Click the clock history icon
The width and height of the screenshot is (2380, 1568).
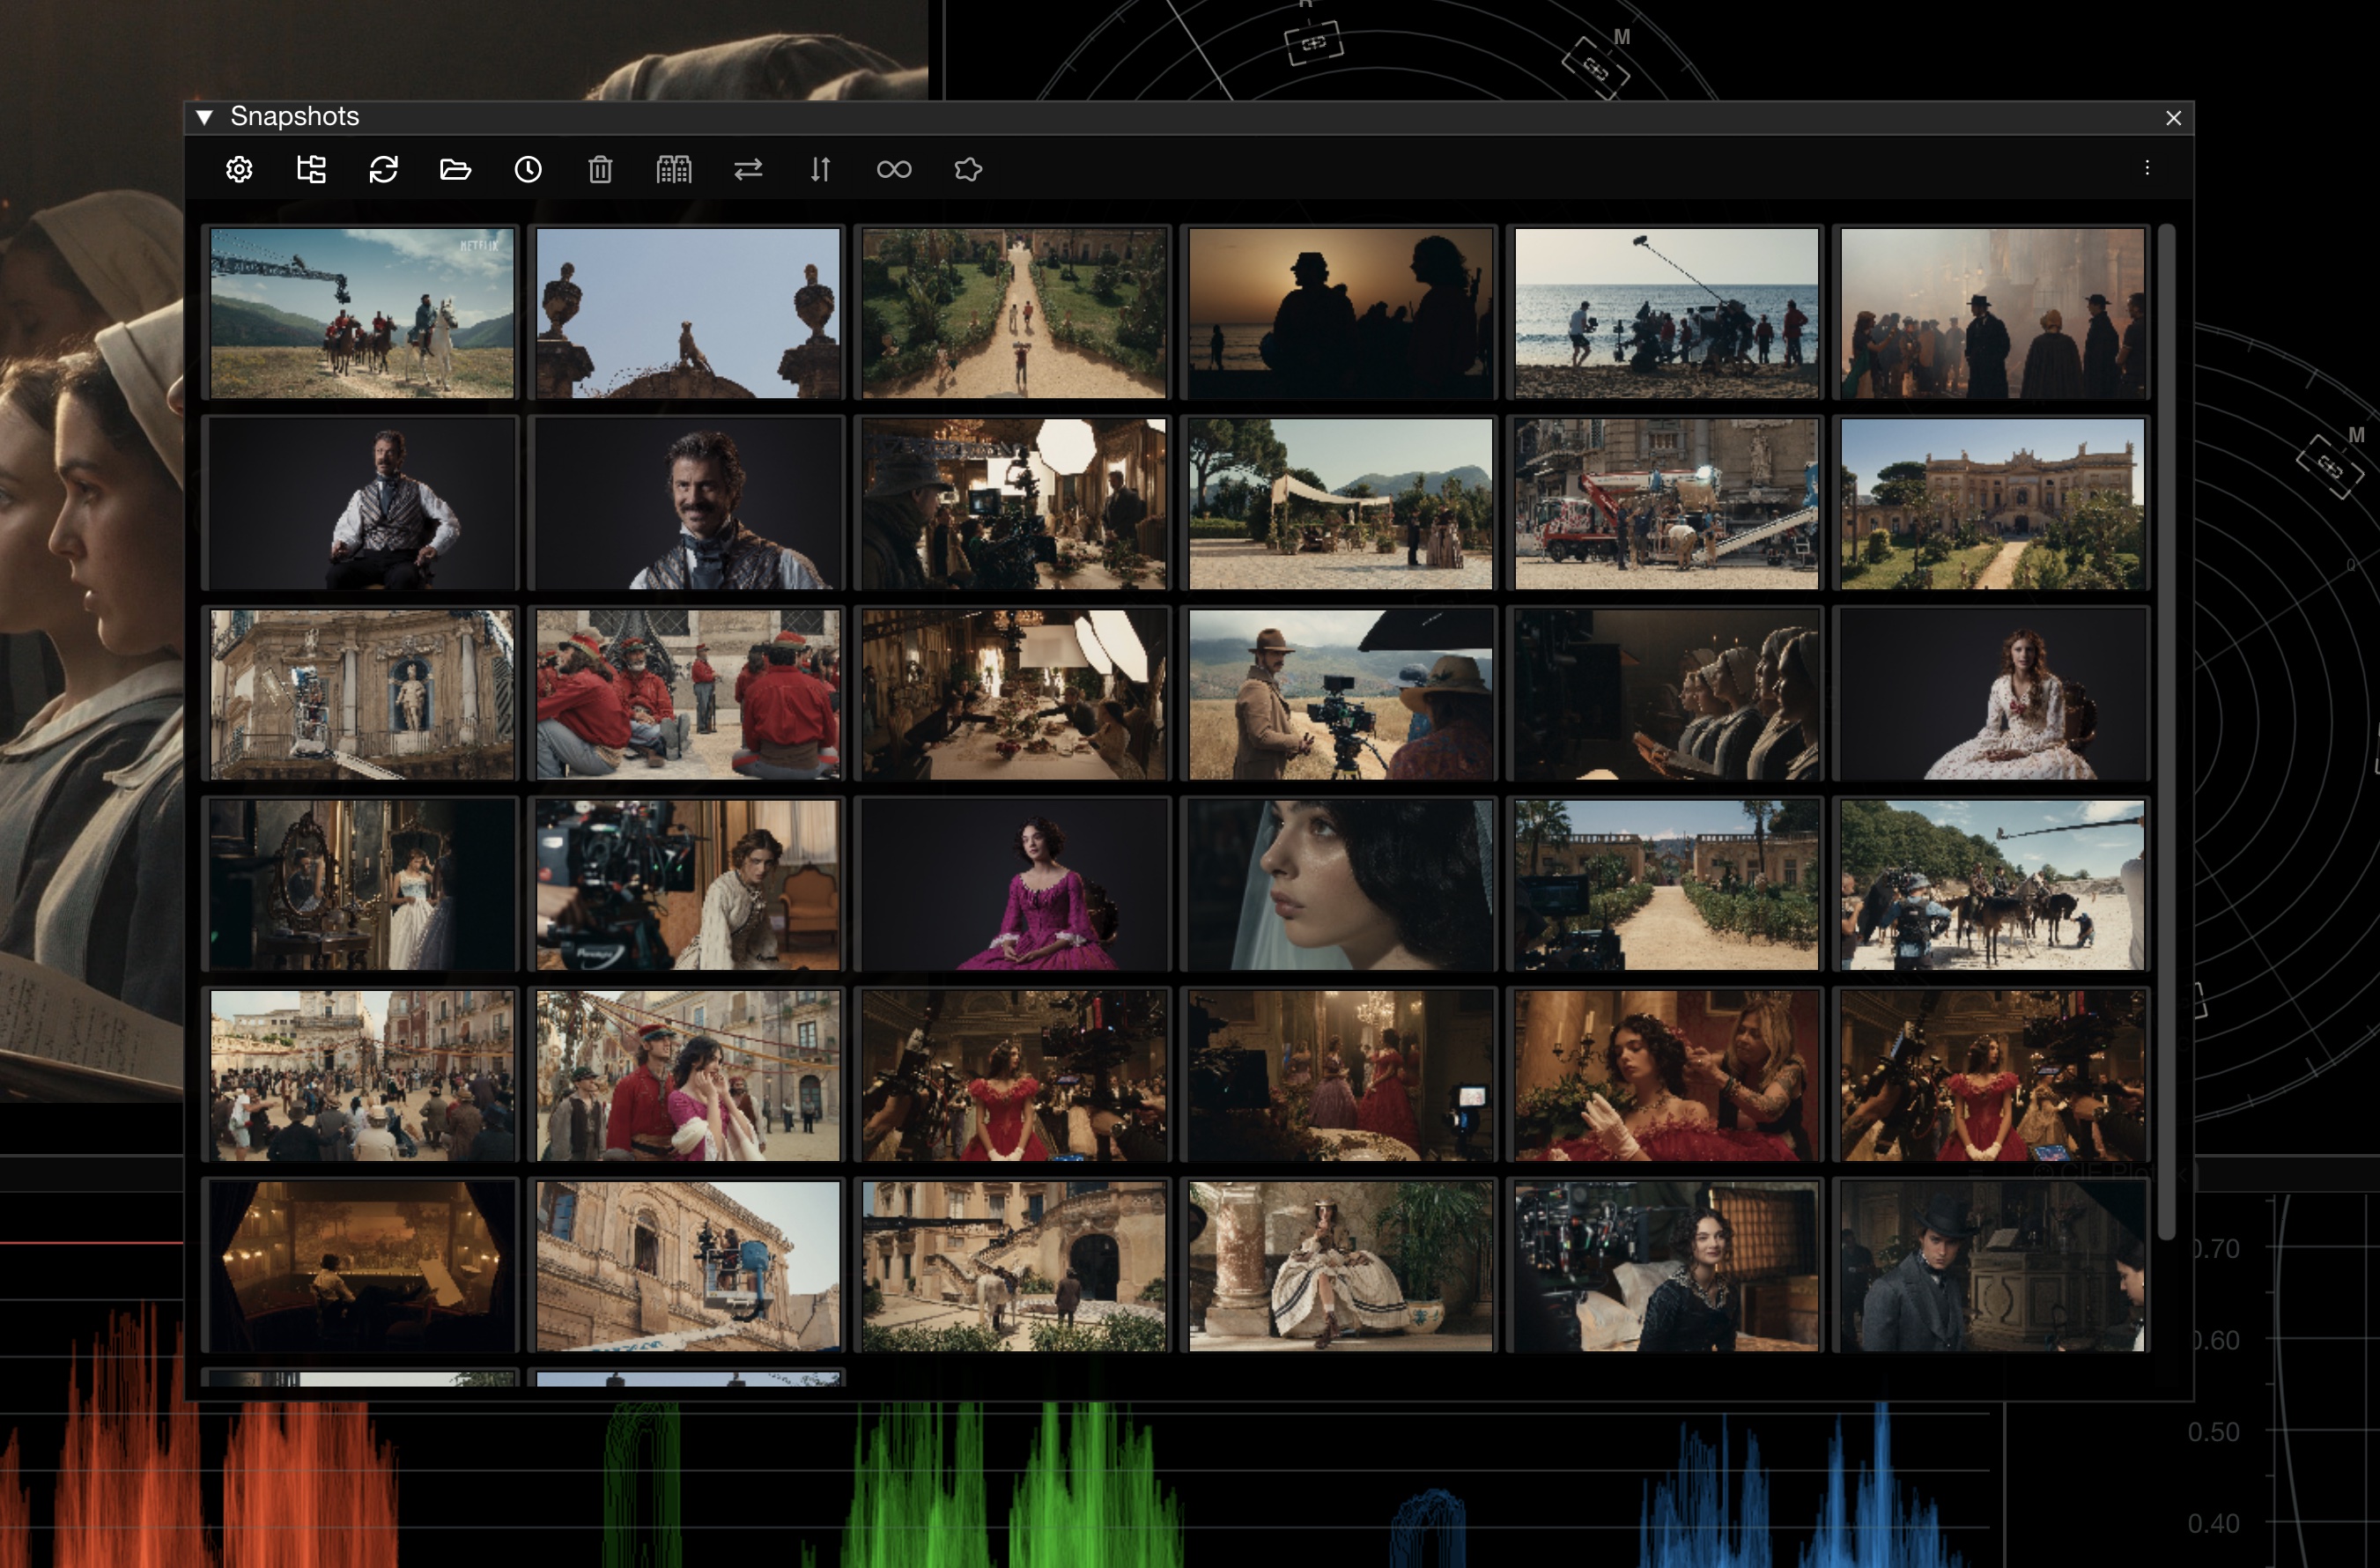tap(528, 170)
